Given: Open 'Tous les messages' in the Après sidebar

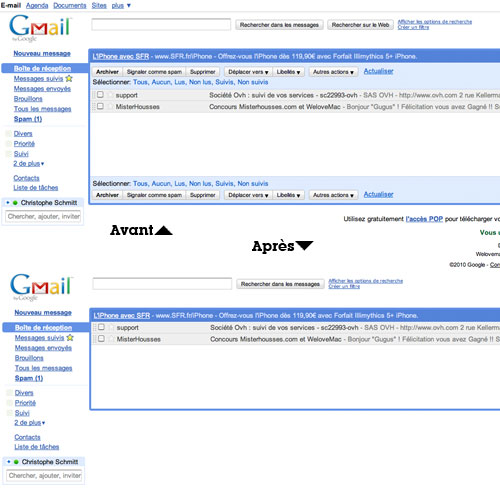Looking at the screenshot, I should [43, 368].
